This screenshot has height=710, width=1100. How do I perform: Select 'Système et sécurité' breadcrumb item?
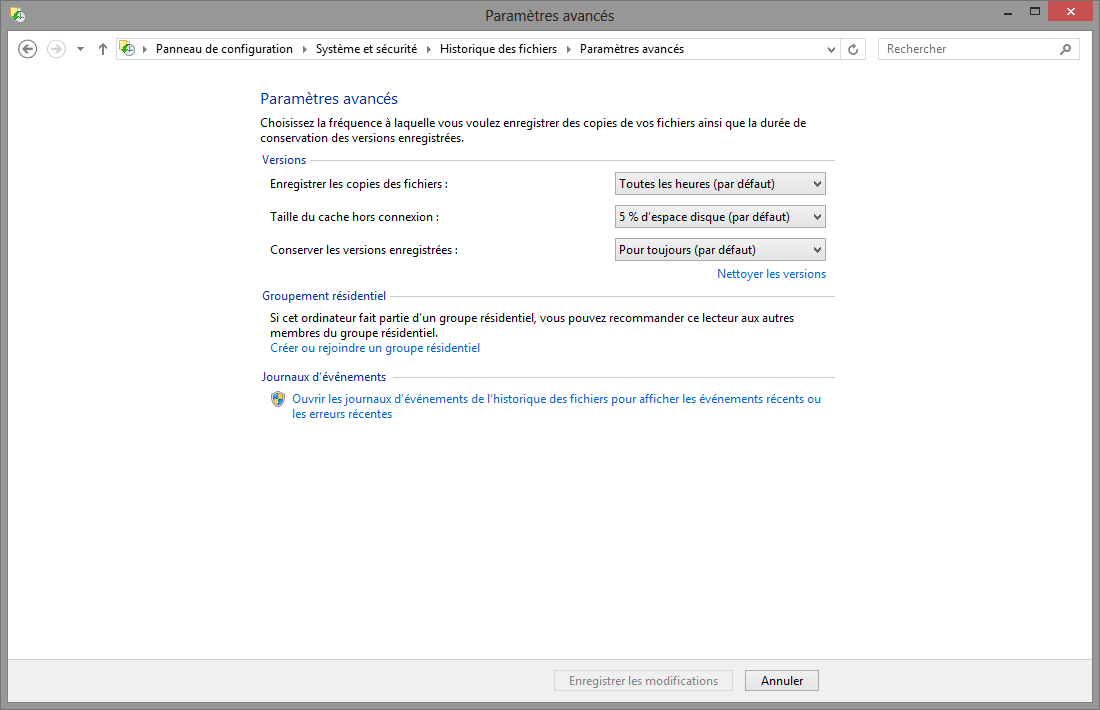coord(366,49)
